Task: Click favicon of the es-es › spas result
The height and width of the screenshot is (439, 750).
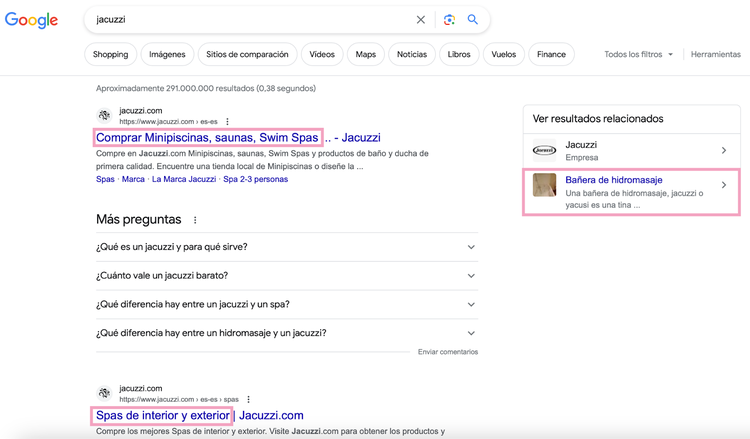Action: 104,393
